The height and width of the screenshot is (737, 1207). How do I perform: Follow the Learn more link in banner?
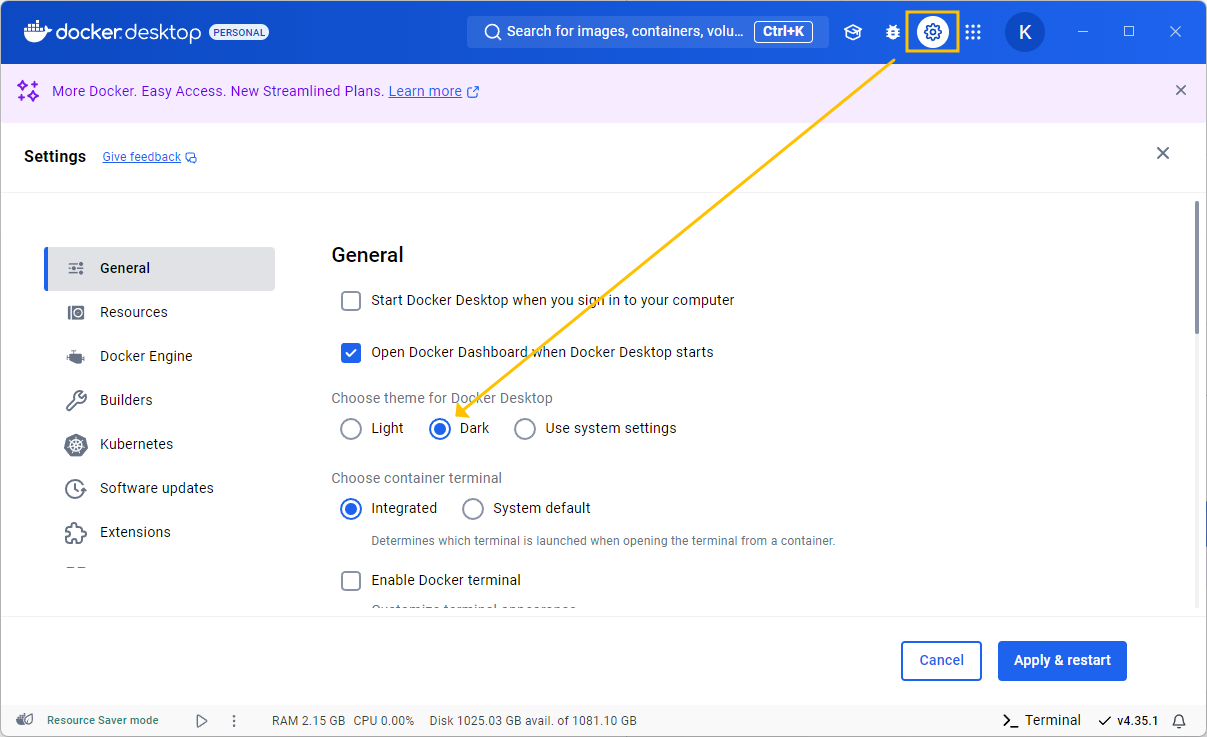(425, 91)
